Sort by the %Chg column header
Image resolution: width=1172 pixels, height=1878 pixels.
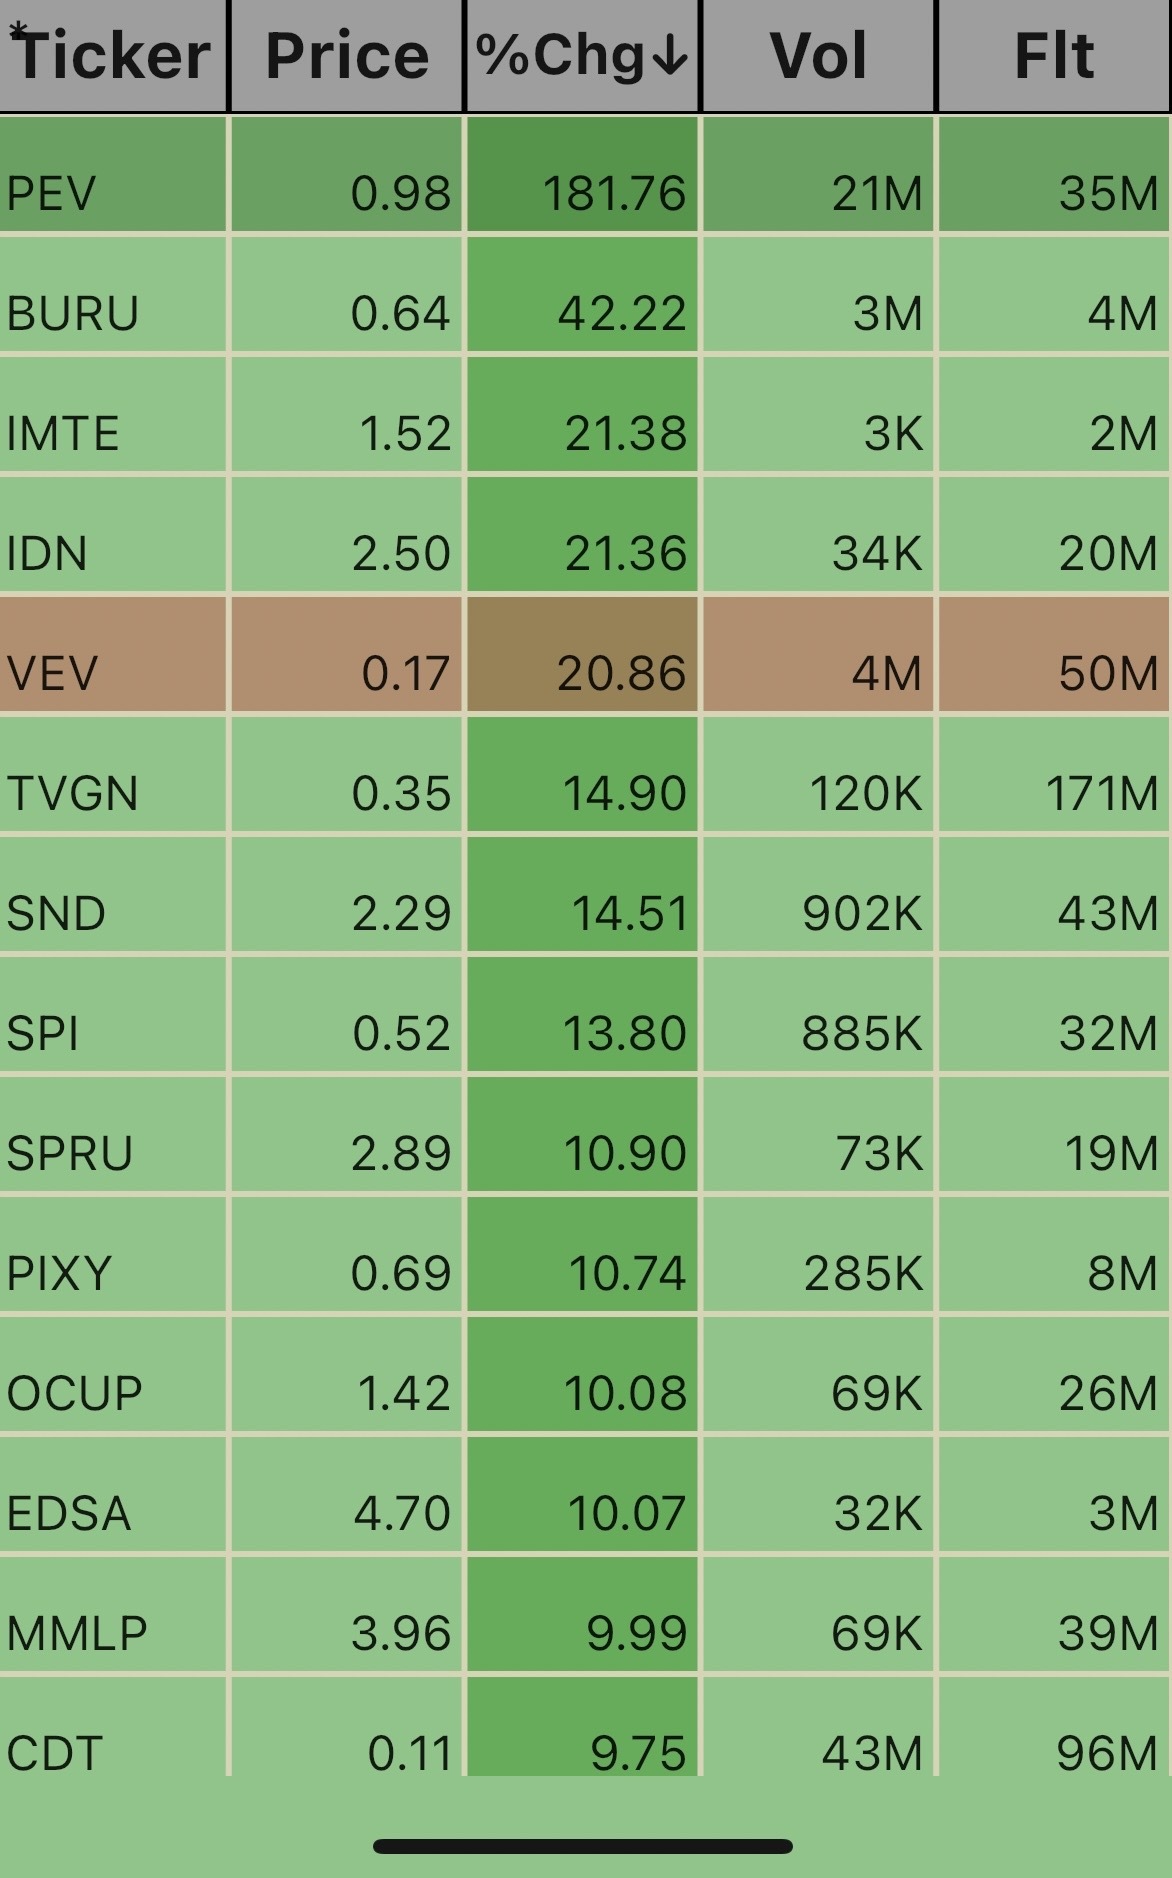coord(582,55)
